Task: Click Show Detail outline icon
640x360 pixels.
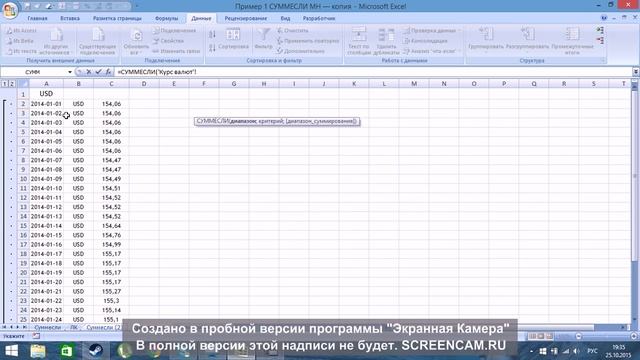Action: click(x=600, y=31)
